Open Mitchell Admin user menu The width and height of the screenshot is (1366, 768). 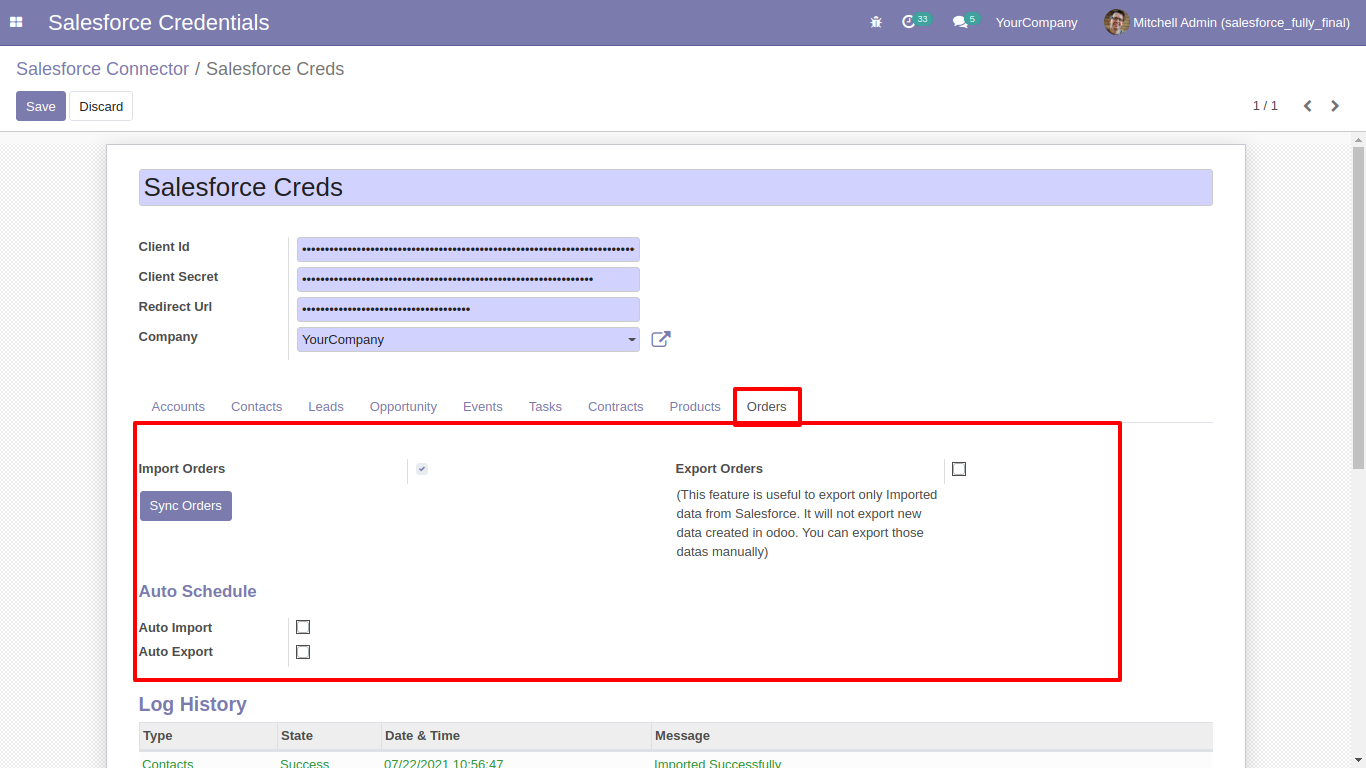(1227, 22)
